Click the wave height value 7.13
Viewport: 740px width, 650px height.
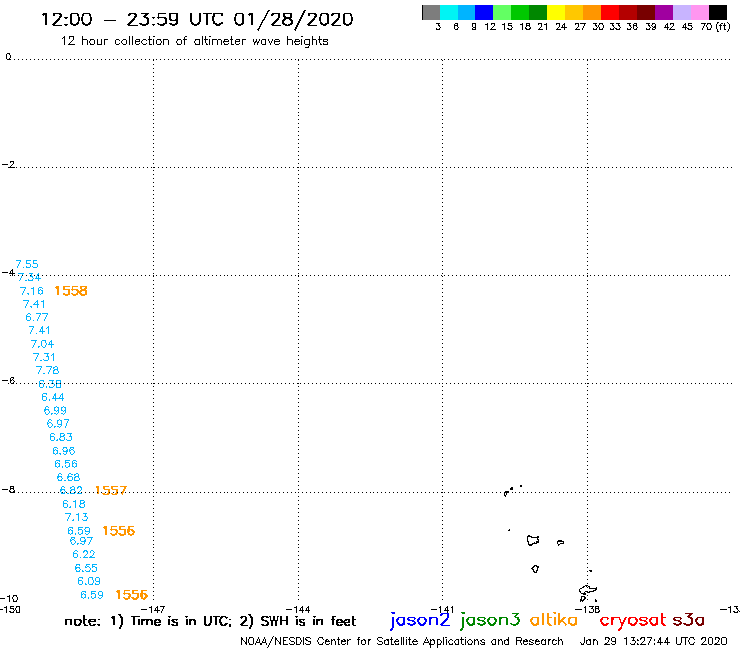pos(76,517)
